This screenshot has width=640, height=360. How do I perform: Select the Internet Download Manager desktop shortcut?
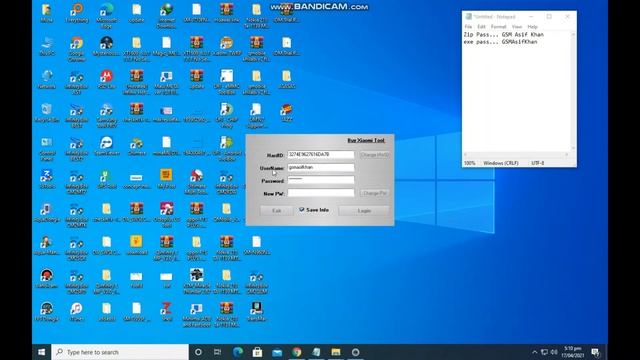coord(167,16)
